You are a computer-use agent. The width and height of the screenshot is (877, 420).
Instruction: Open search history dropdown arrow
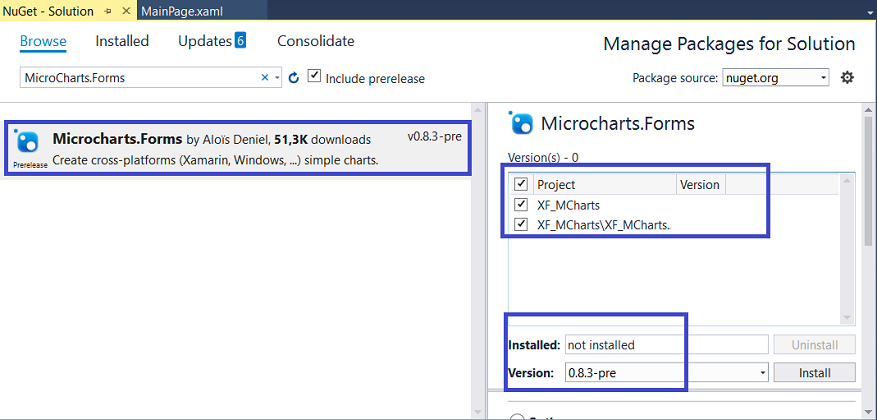point(277,78)
